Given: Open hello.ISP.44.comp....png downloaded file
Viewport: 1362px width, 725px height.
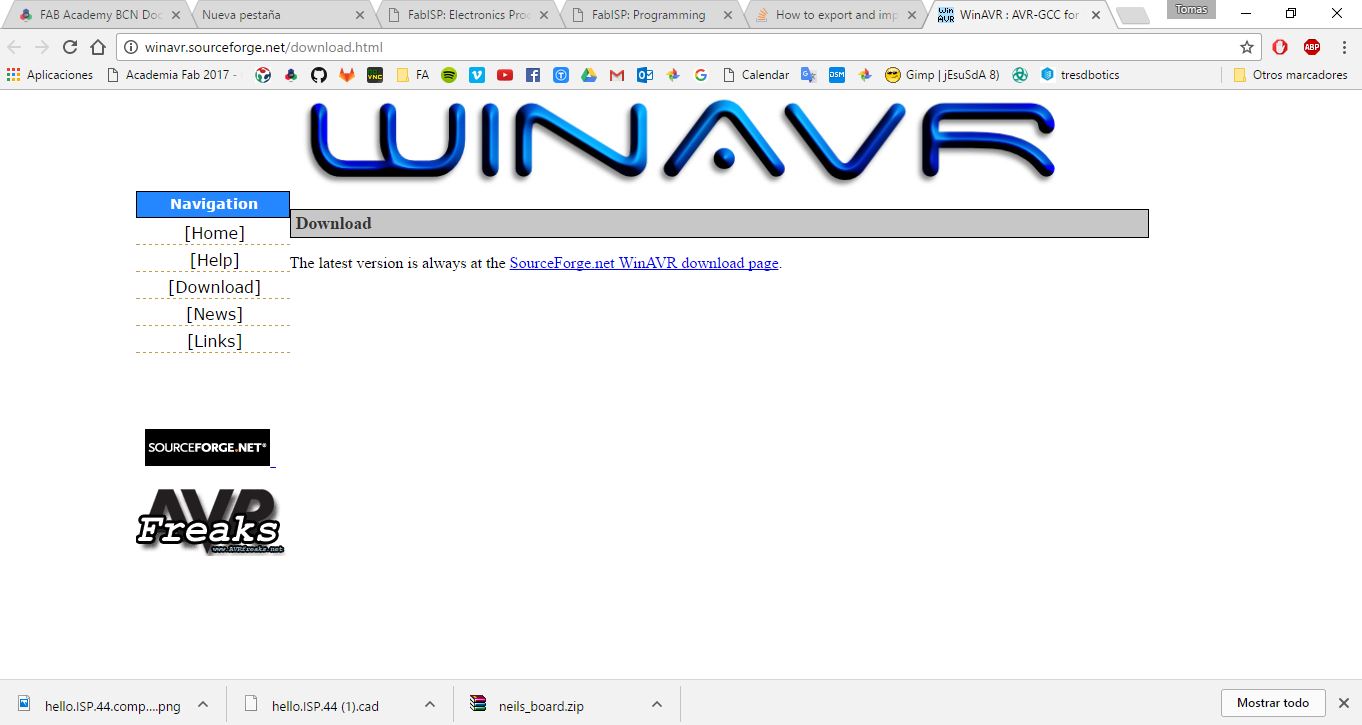Looking at the screenshot, I should point(100,704).
